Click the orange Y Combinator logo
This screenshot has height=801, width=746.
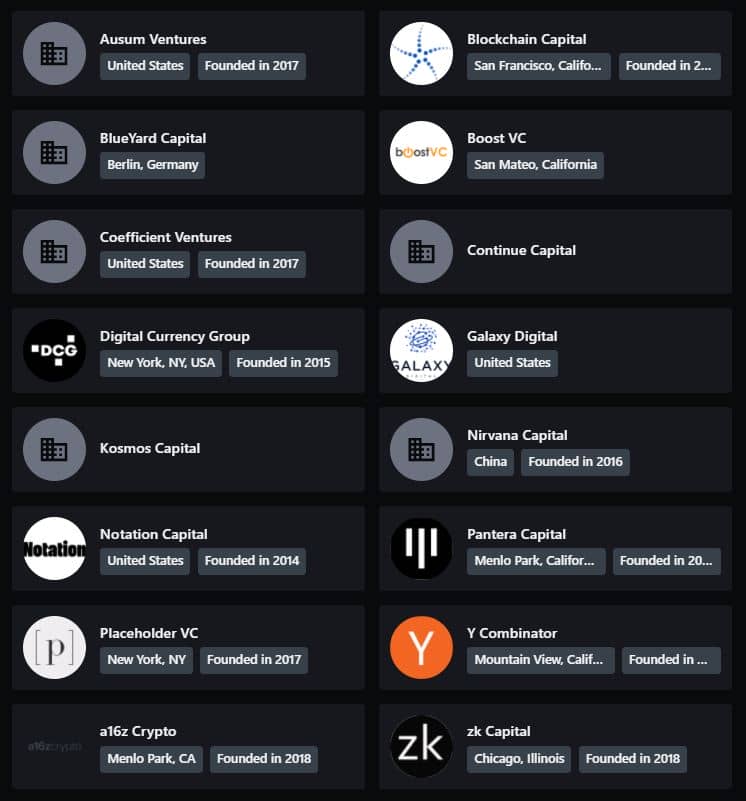click(x=421, y=647)
